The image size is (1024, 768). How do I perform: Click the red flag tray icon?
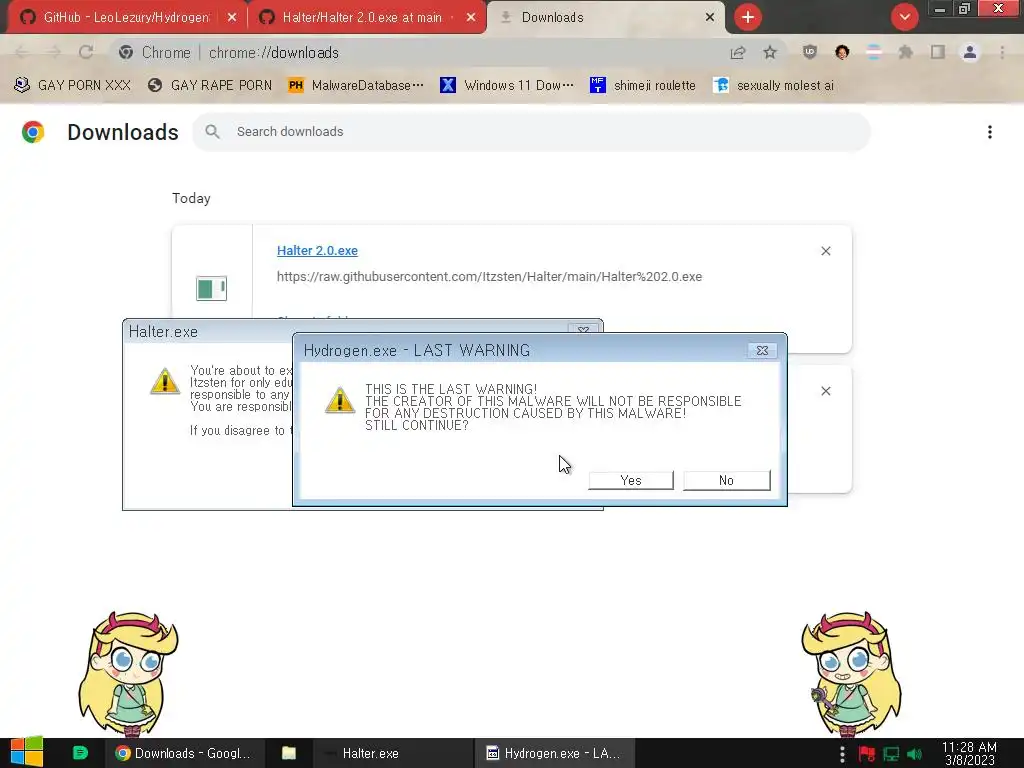click(867, 754)
